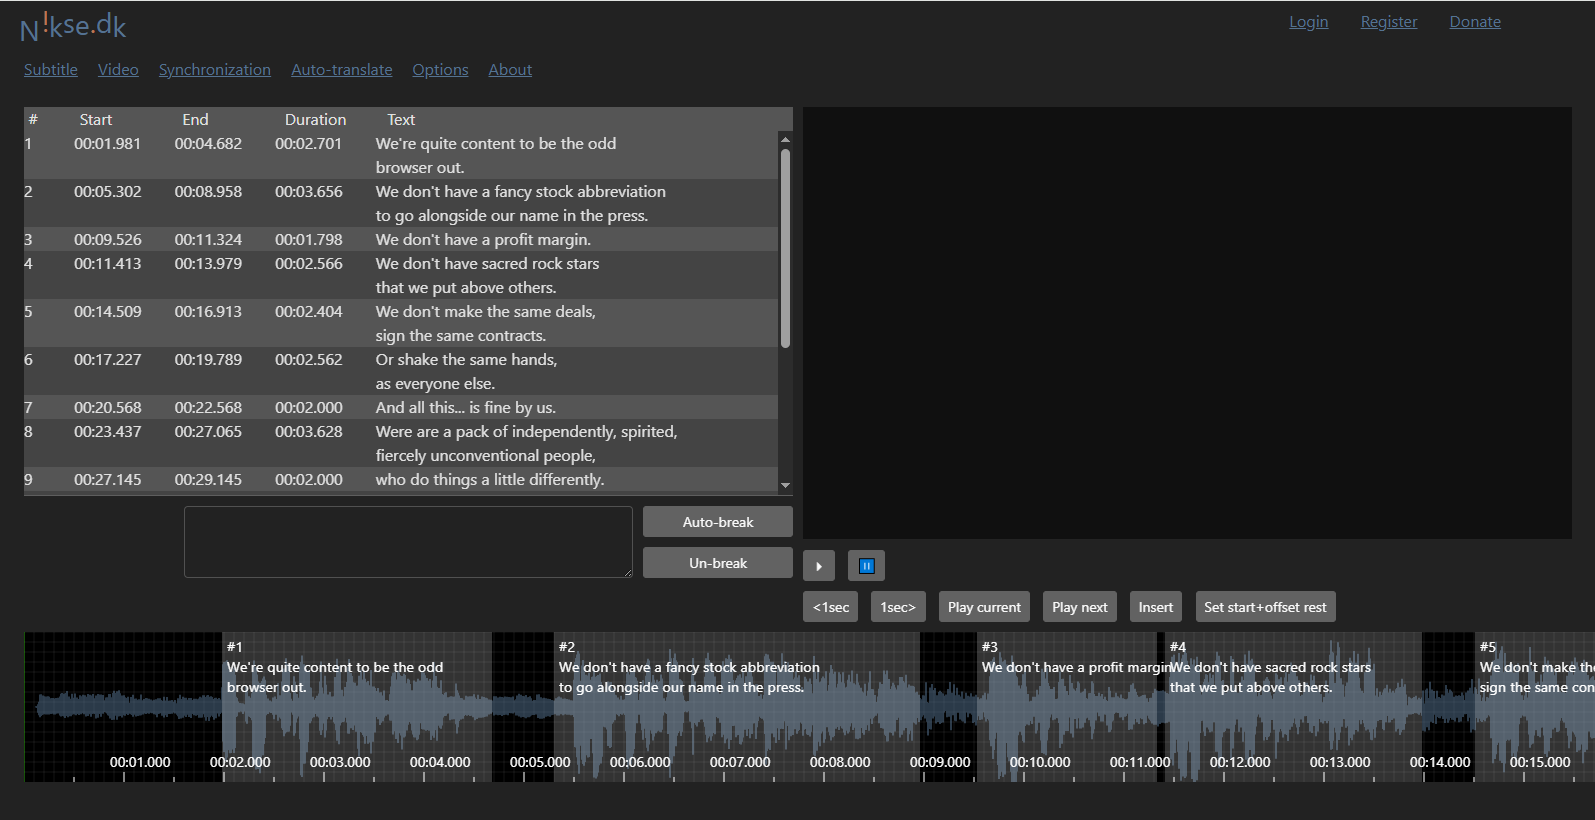
Task: Click the play video icon button
Action: click(818, 566)
